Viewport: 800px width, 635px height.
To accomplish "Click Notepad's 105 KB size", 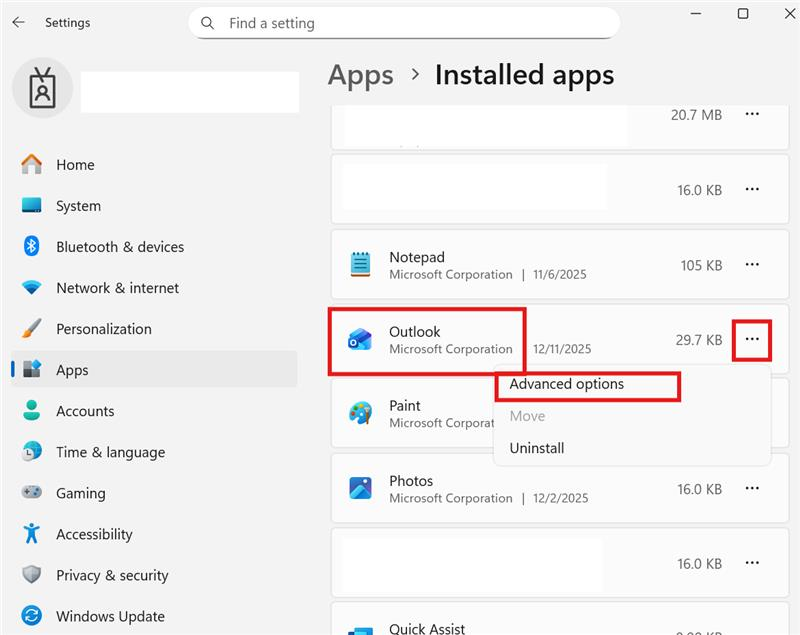I will (701, 266).
